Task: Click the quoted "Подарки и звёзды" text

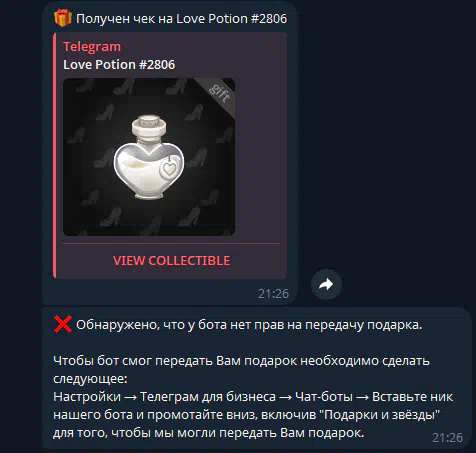Action: point(380,415)
